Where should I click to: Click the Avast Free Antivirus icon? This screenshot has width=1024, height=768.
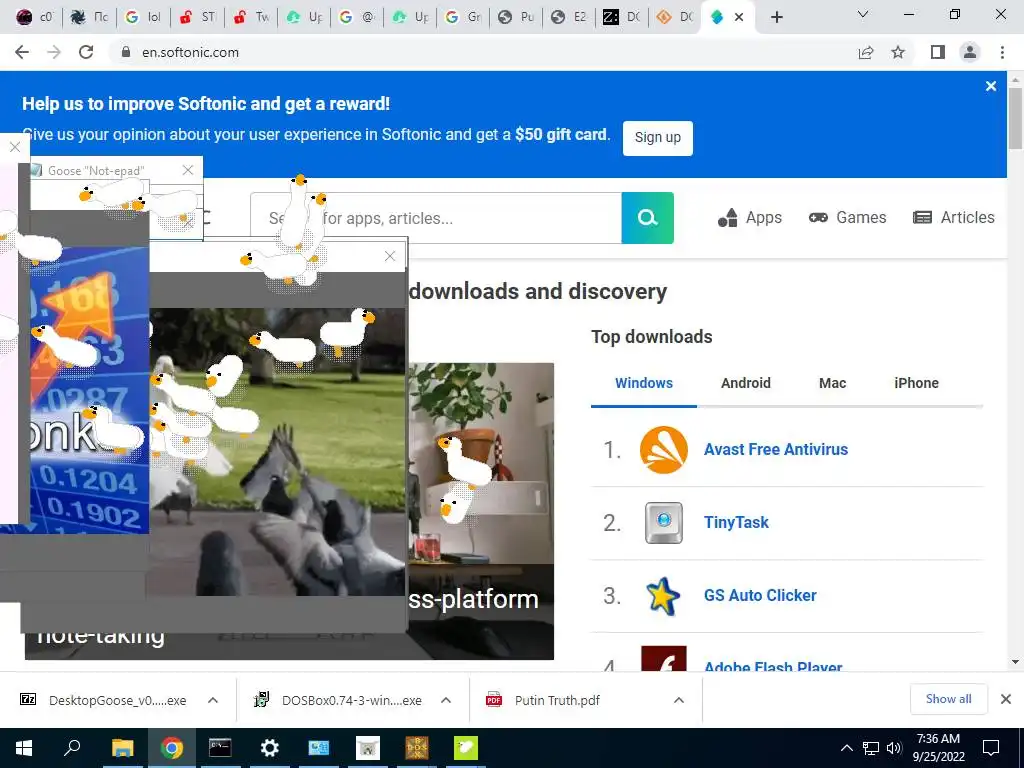coord(664,449)
